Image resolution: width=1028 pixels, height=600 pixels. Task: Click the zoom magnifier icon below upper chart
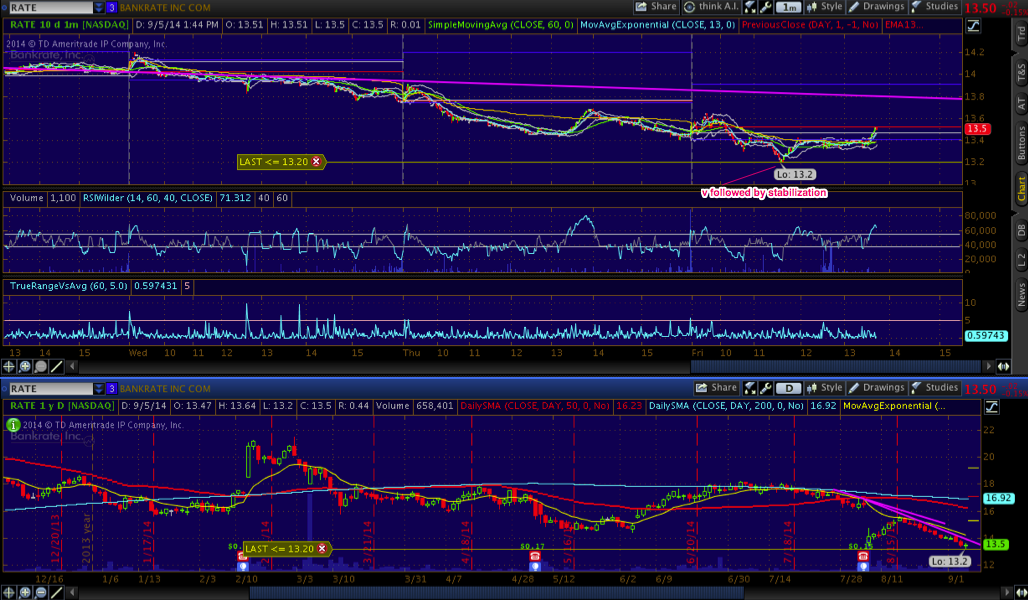click(x=25, y=367)
